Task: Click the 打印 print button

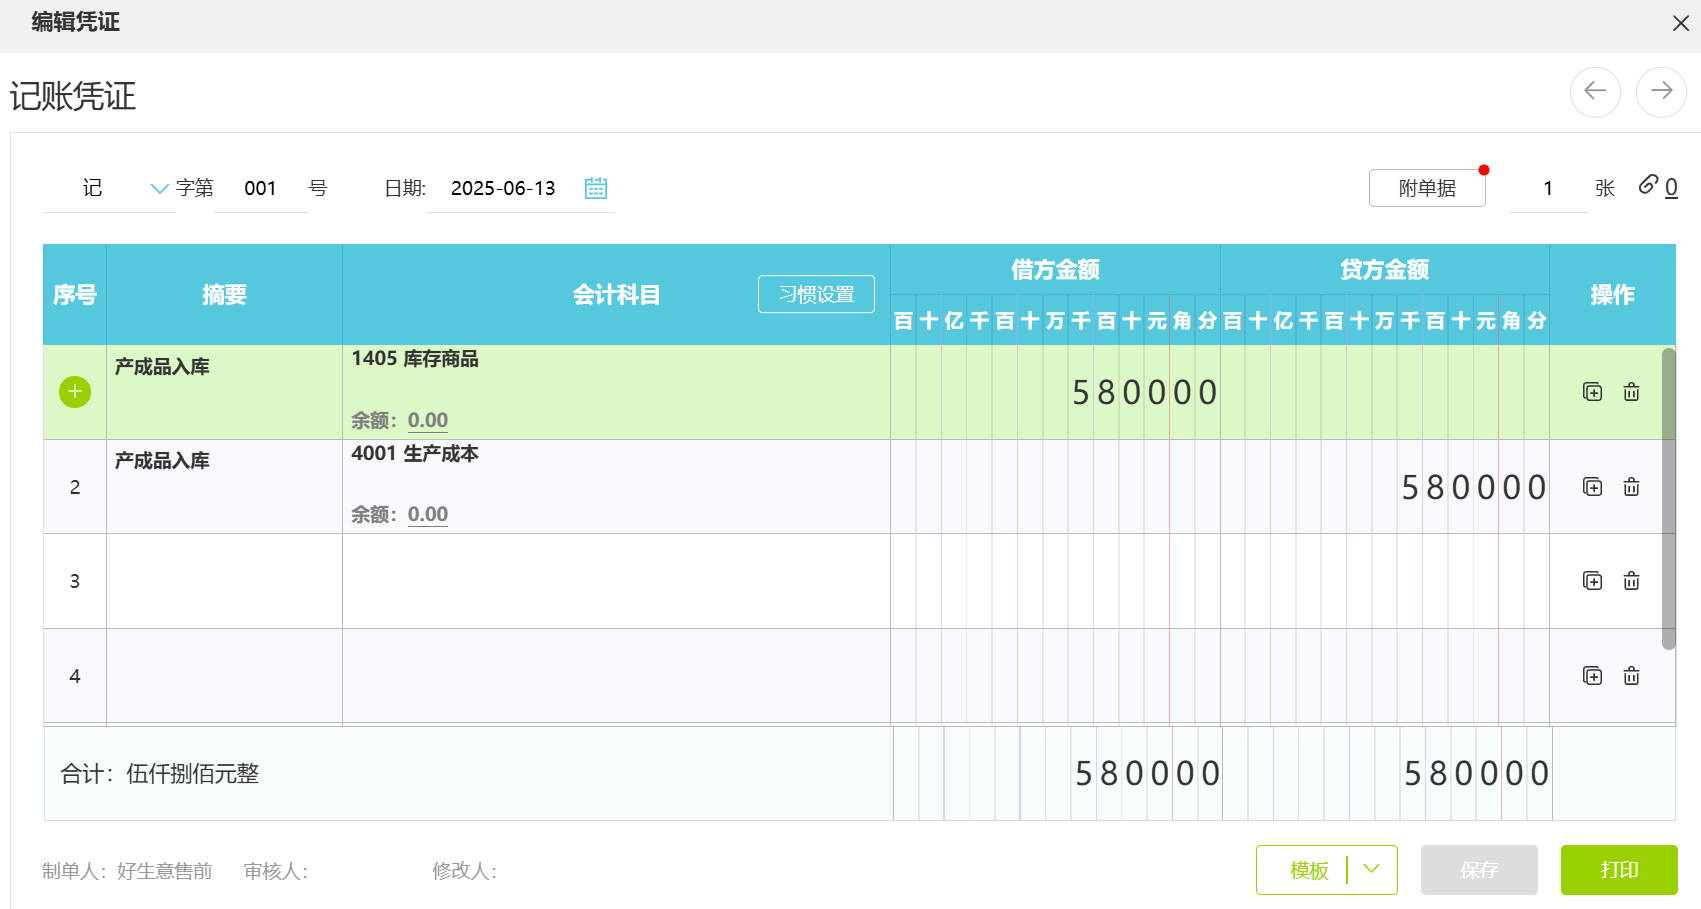Action: coord(1619,870)
